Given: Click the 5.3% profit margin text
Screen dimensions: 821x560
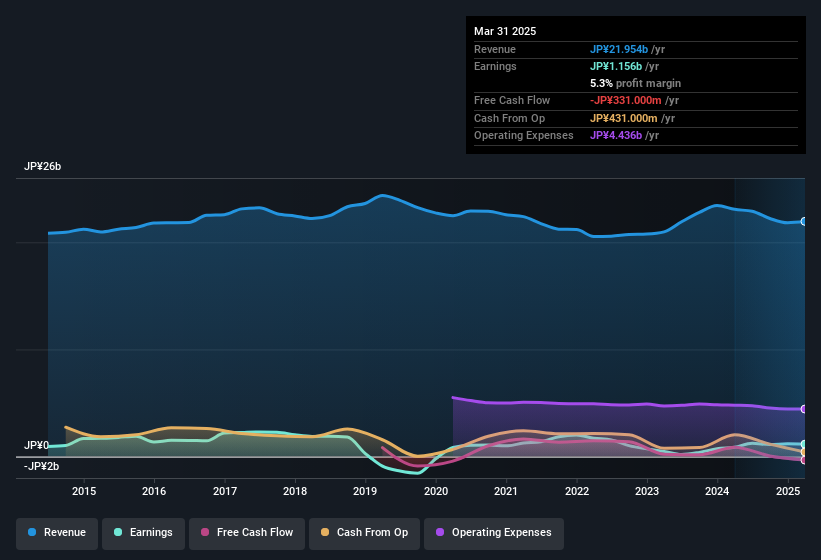Looking at the screenshot, I should tap(635, 83).
